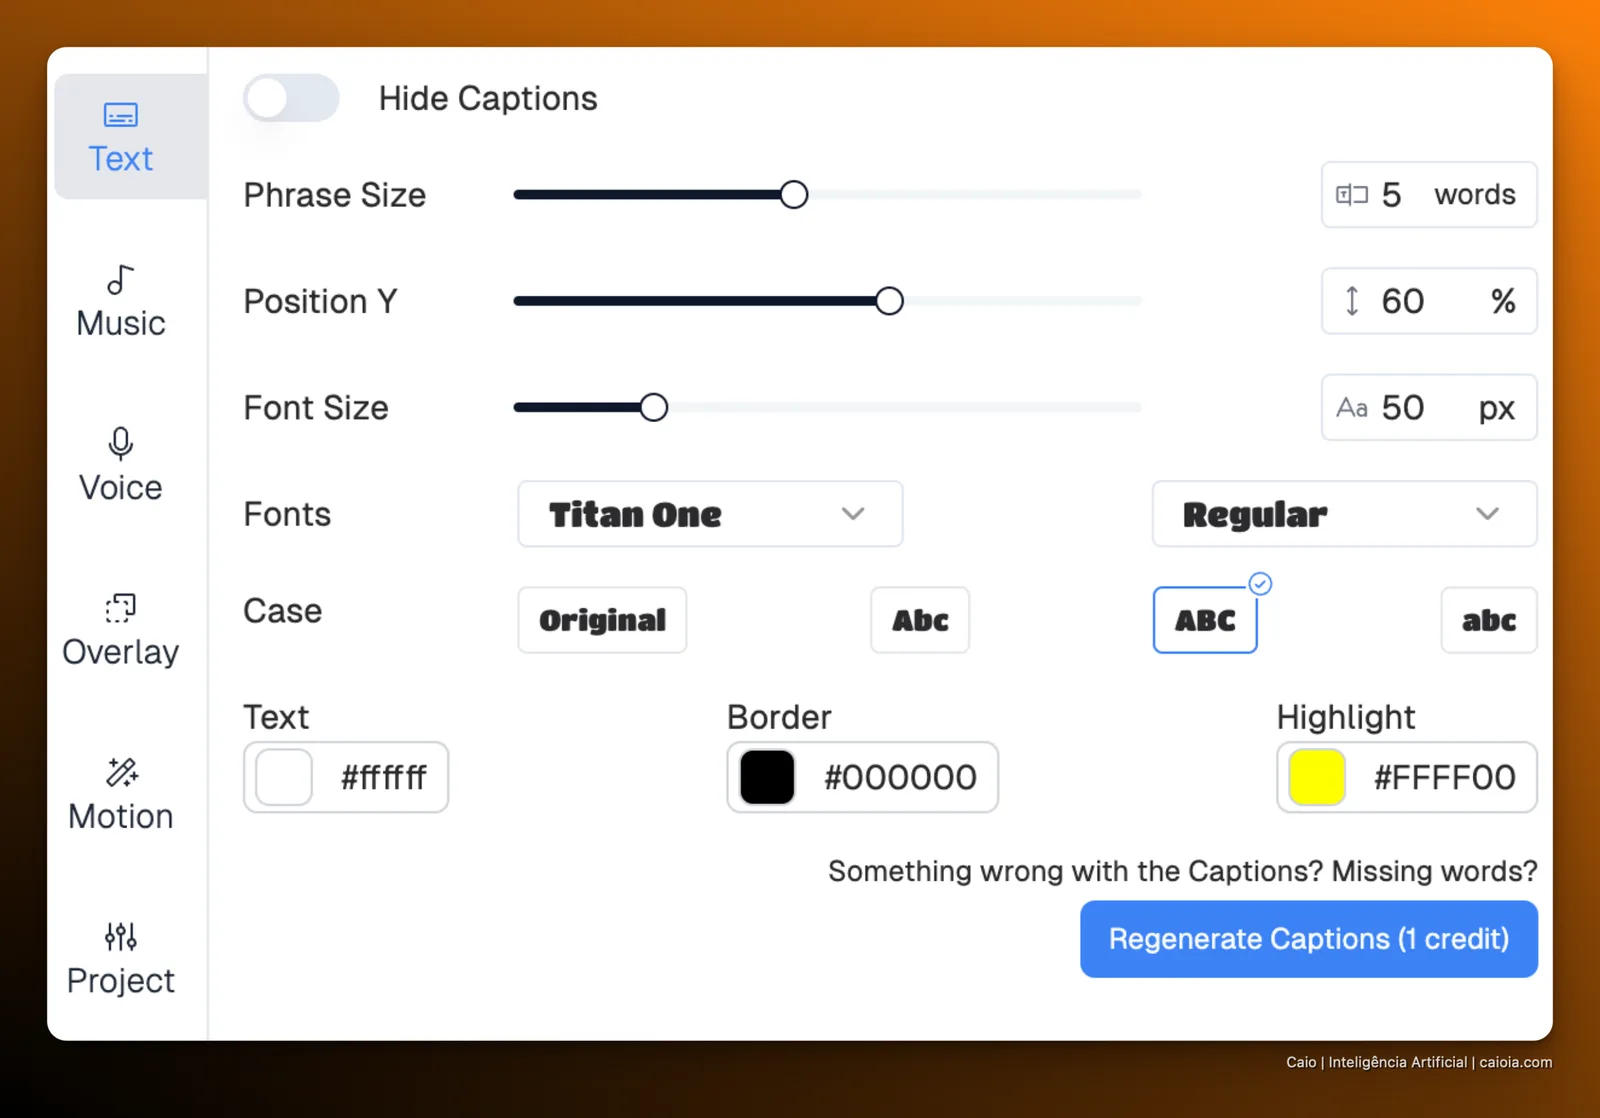The width and height of the screenshot is (1600, 1118).
Task: Choose the Abc capitalized case button
Action: pyautogui.click(x=920, y=620)
